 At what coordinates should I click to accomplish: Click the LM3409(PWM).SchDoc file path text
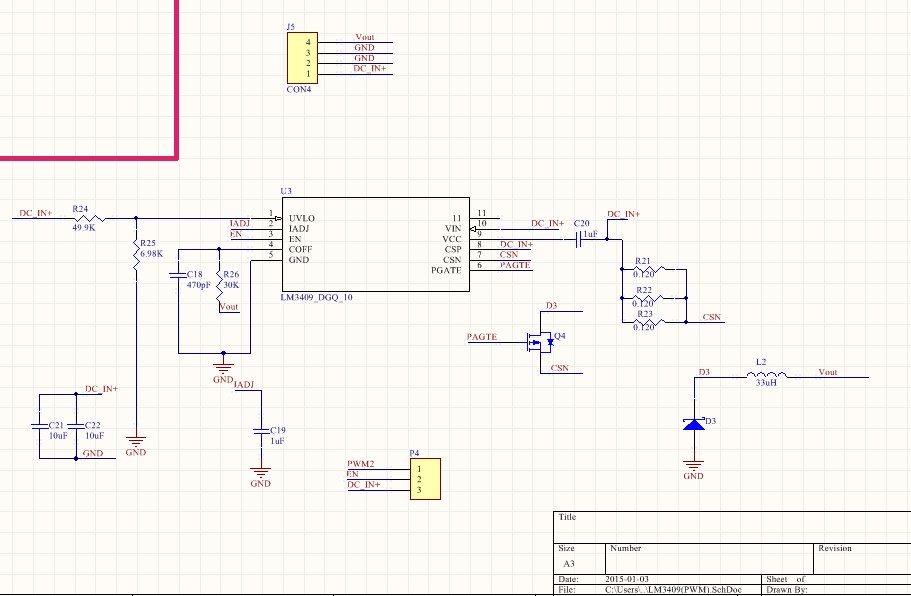coord(673,590)
